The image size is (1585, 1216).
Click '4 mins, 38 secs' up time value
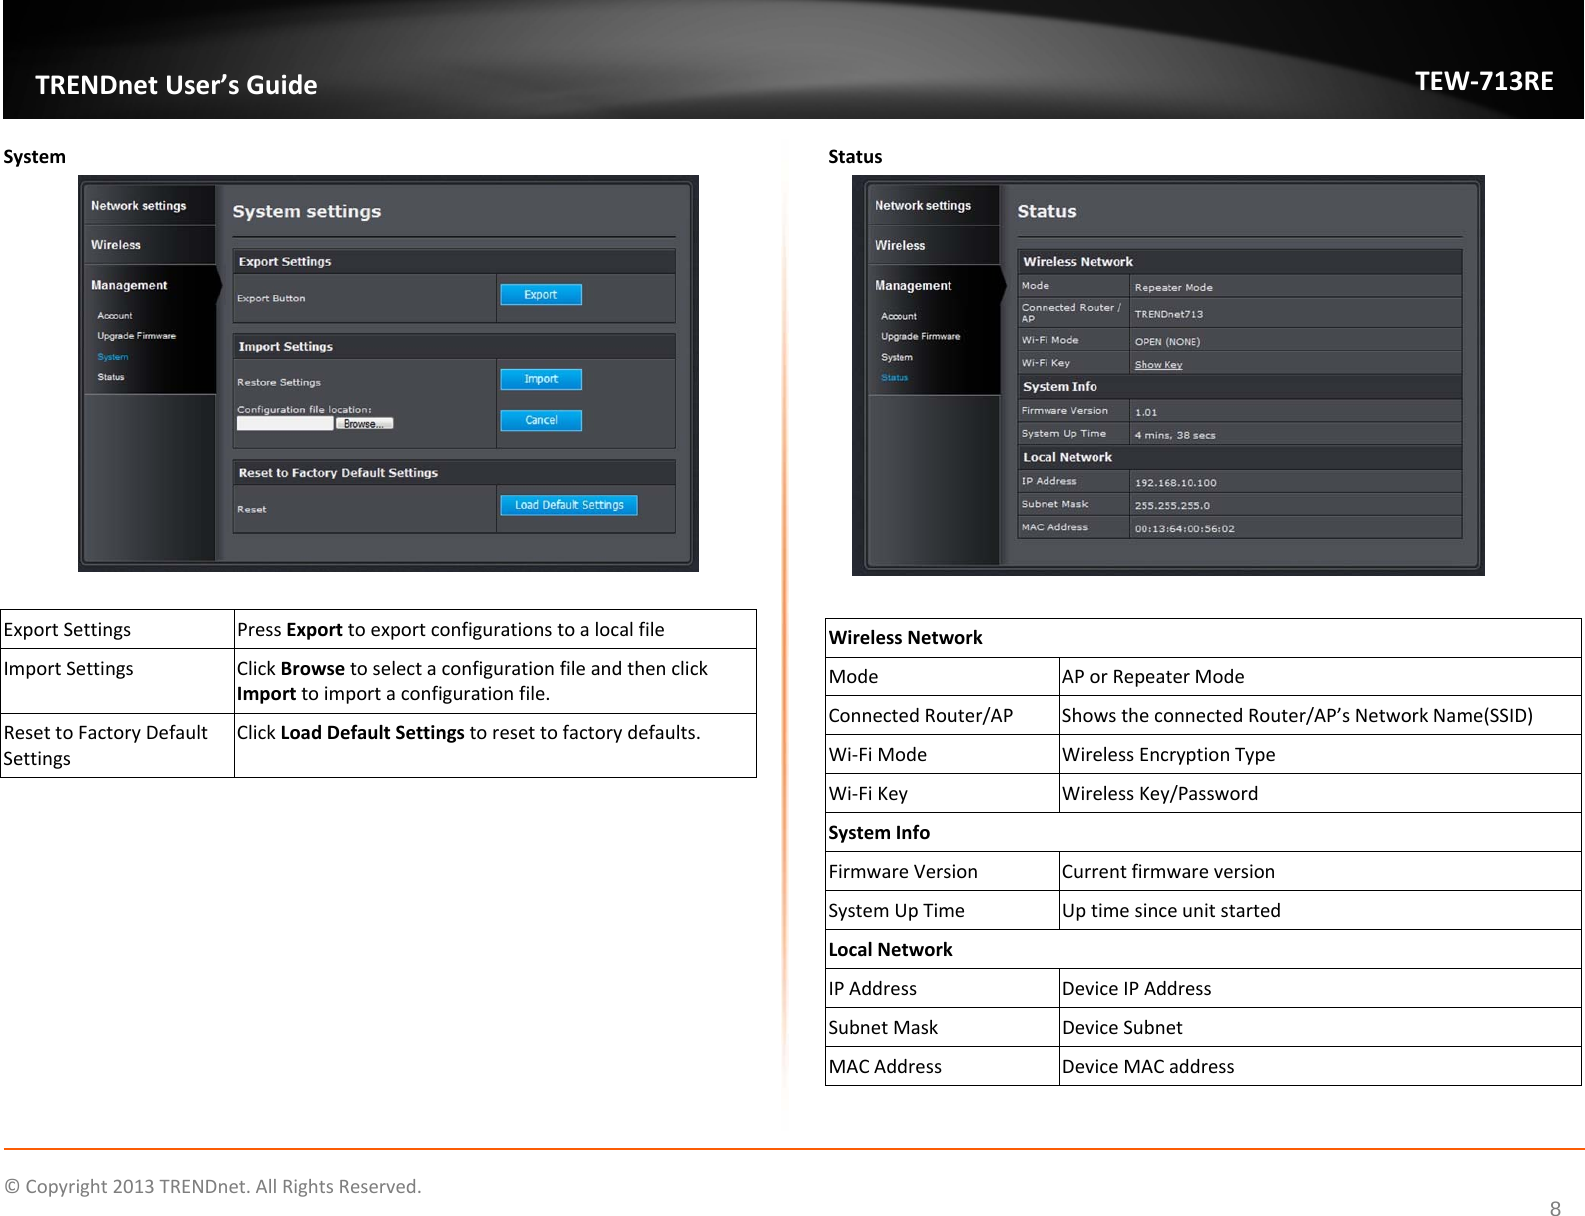1175,435
